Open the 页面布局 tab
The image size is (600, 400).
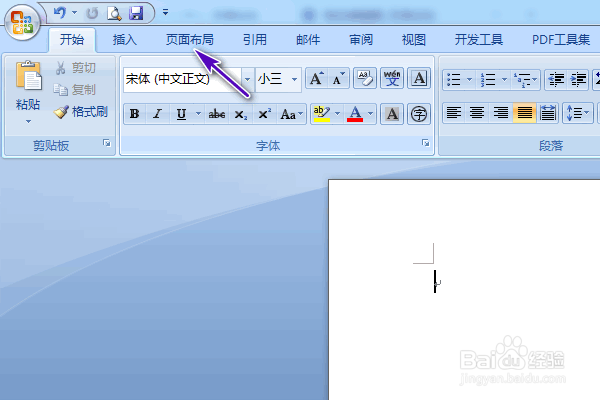[190, 39]
